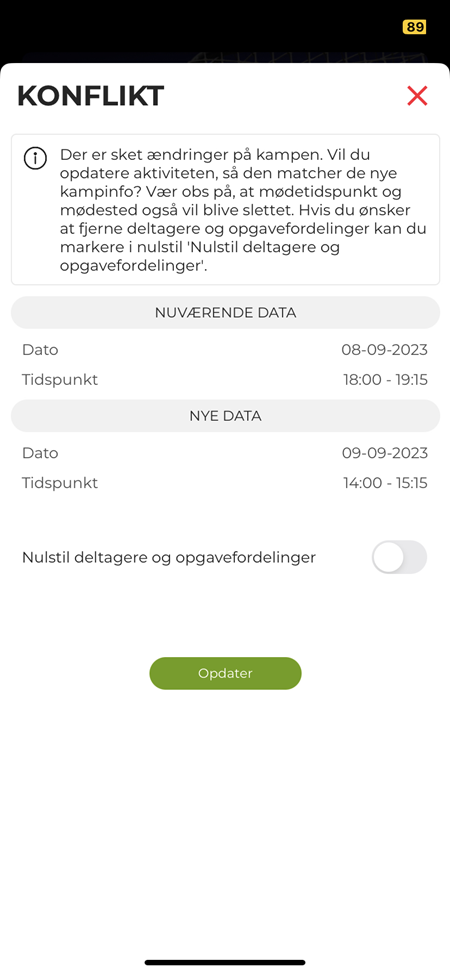Tap the home indicator bar at bottom

point(225,962)
